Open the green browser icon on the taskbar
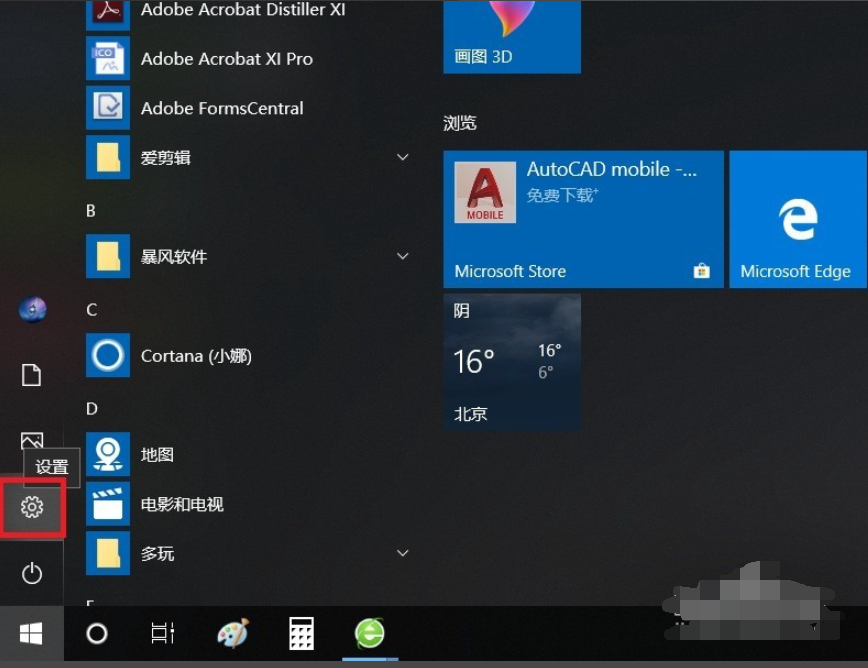 [369, 633]
